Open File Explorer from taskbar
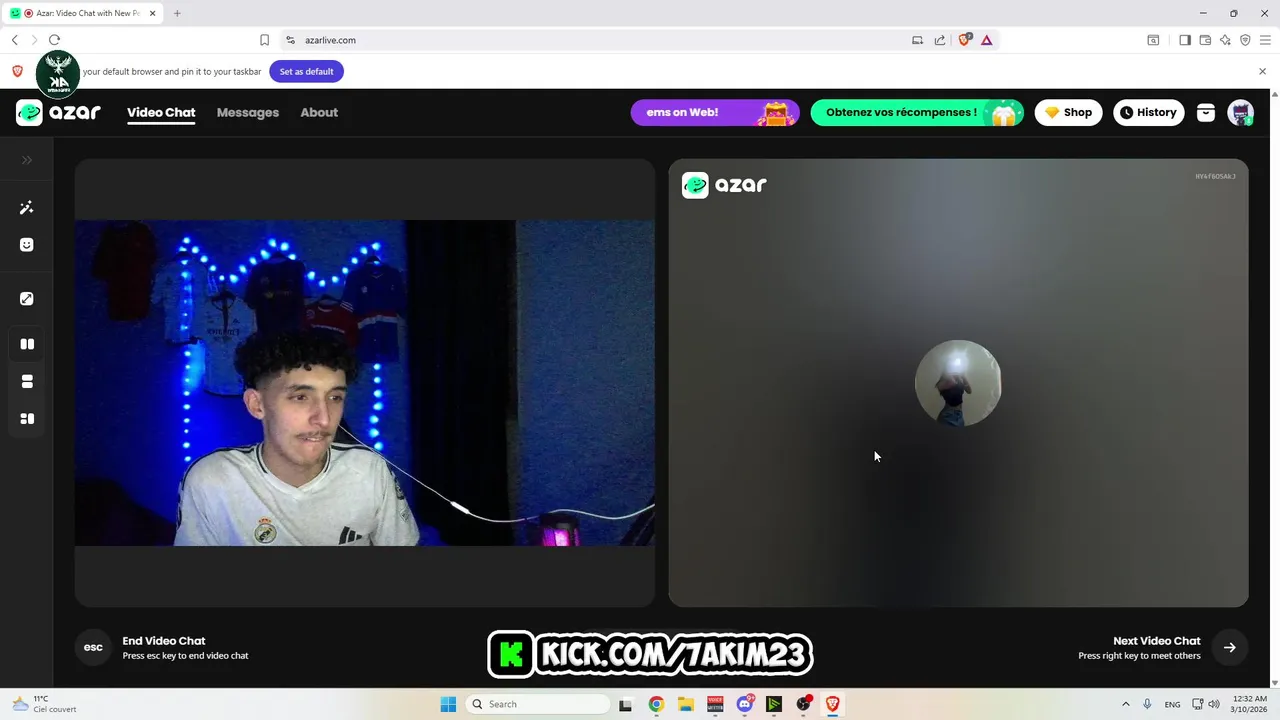This screenshot has height=720, width=1280. (686, 704)
